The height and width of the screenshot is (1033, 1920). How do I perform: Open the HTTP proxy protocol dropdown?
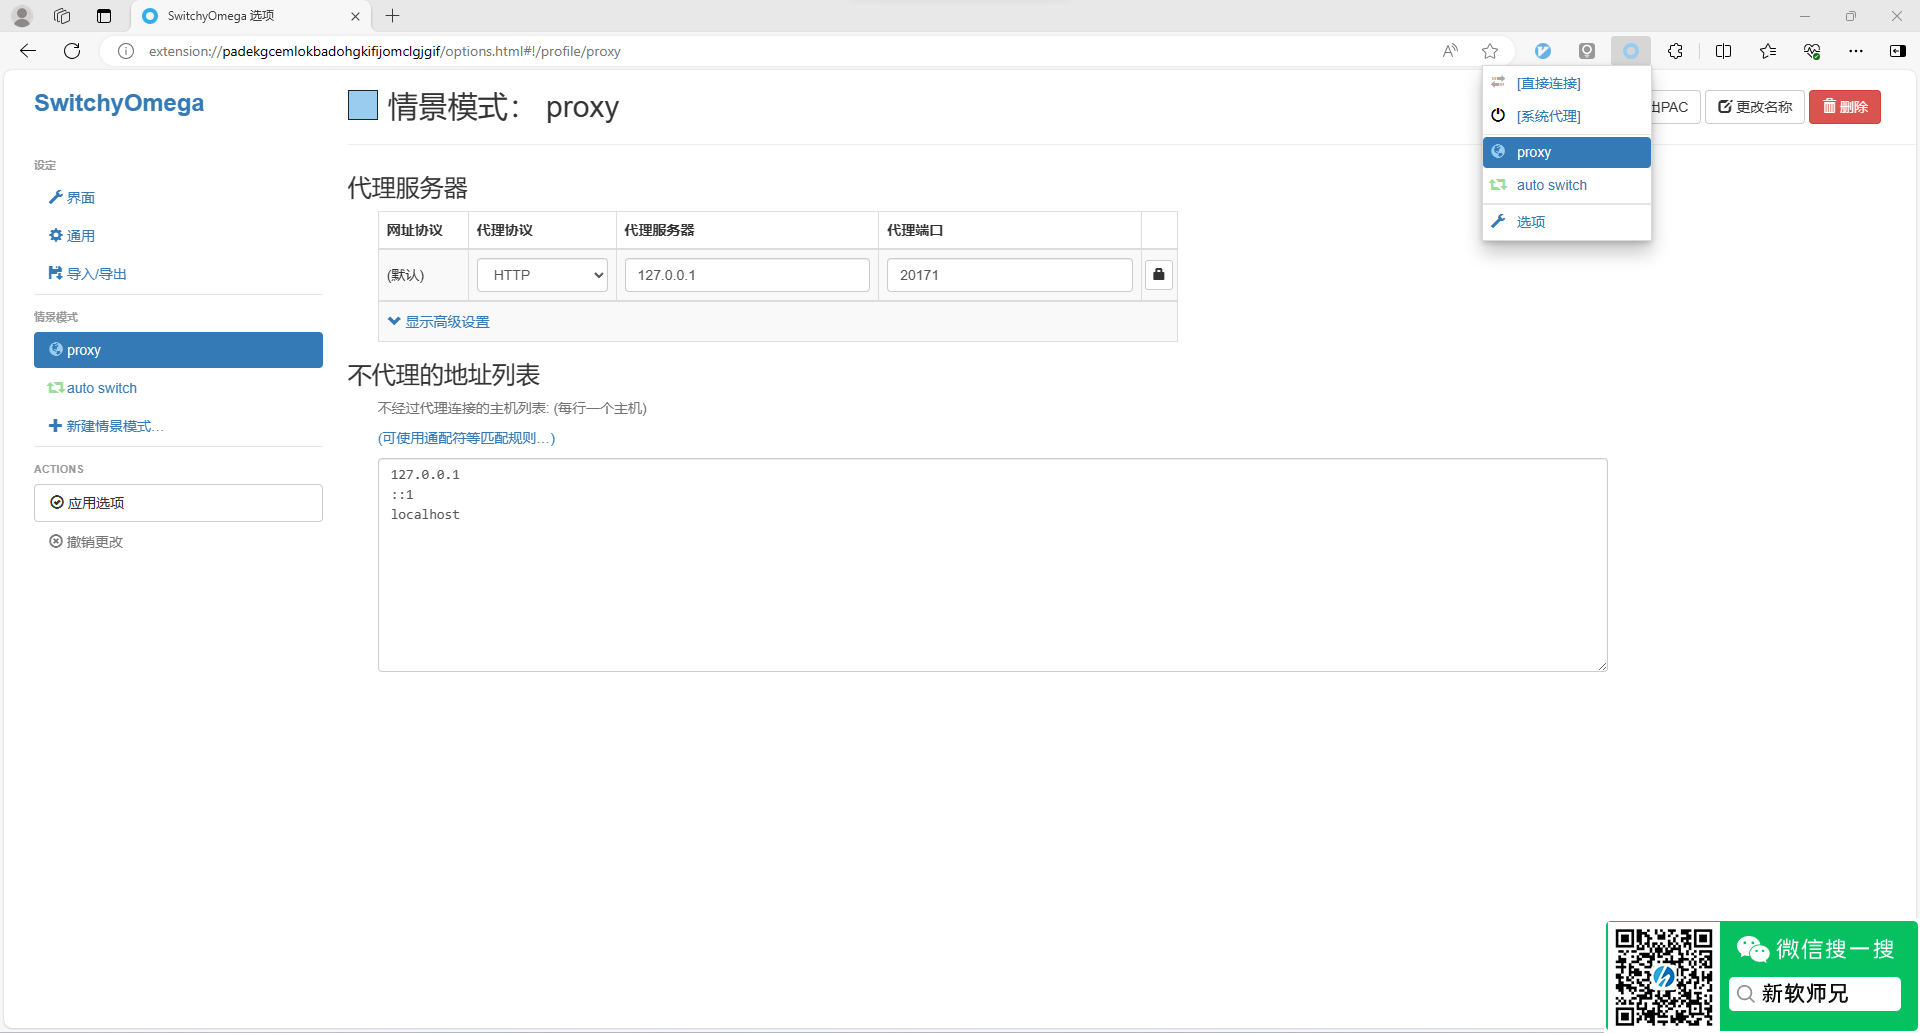[x=542, y=275]
